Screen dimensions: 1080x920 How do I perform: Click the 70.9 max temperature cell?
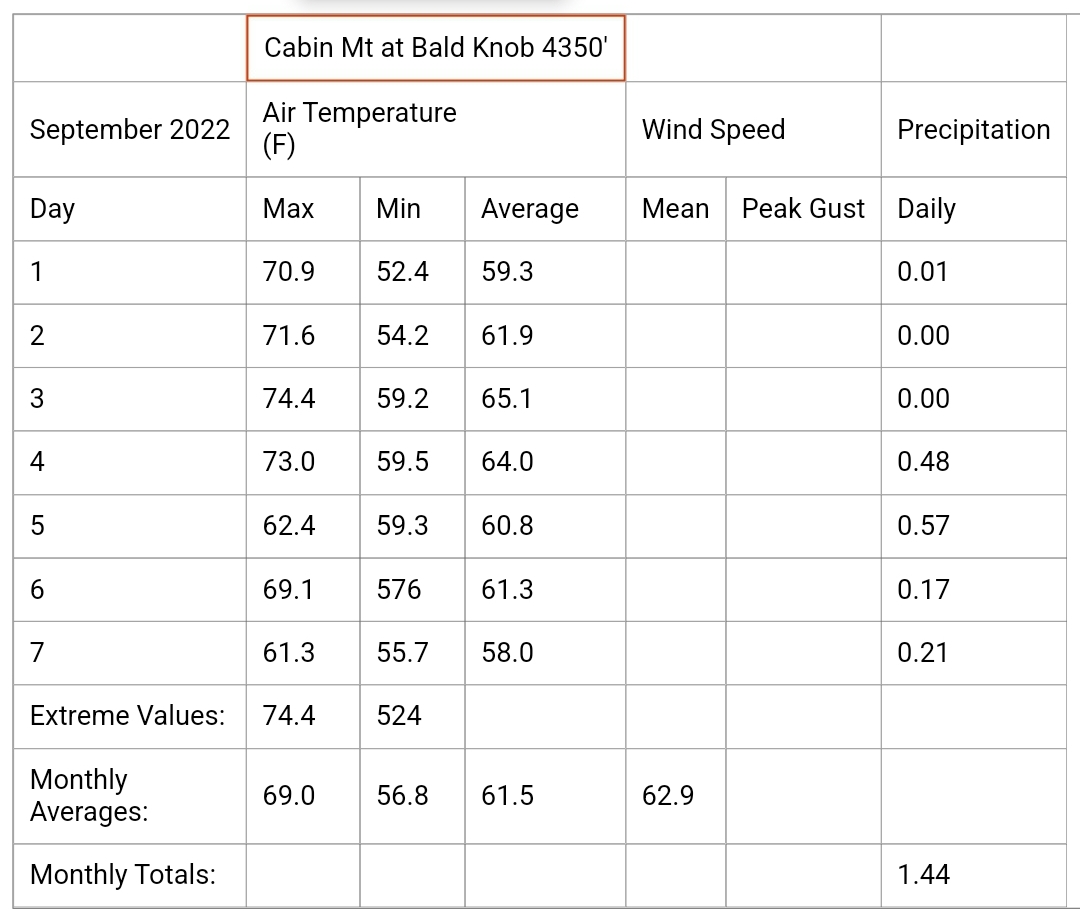pos(303,272)
